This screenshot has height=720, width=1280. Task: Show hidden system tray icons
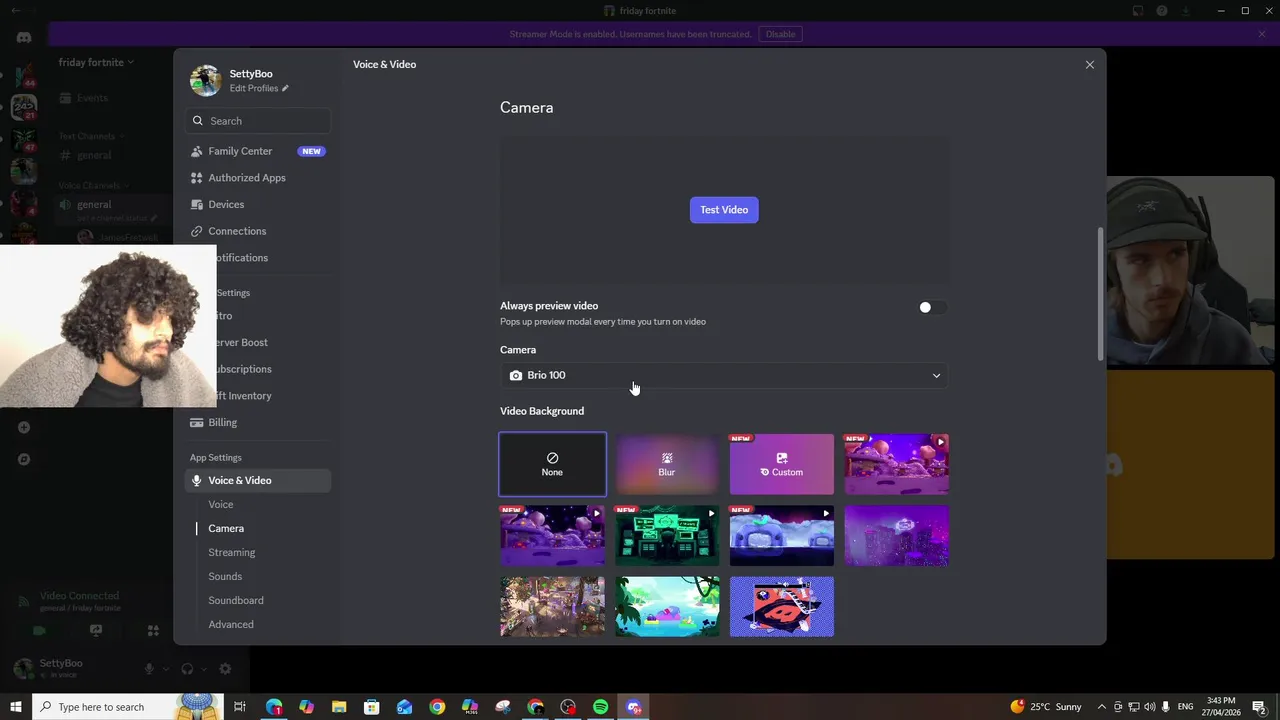tap(1101, 707)
